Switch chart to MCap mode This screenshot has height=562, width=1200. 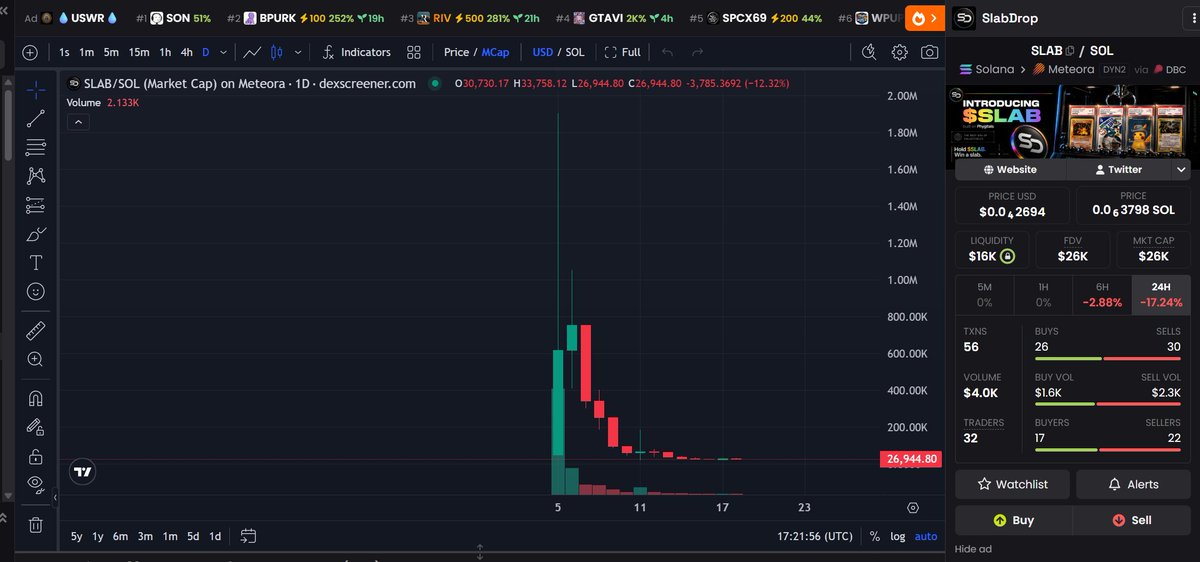[x=494, y=52]
